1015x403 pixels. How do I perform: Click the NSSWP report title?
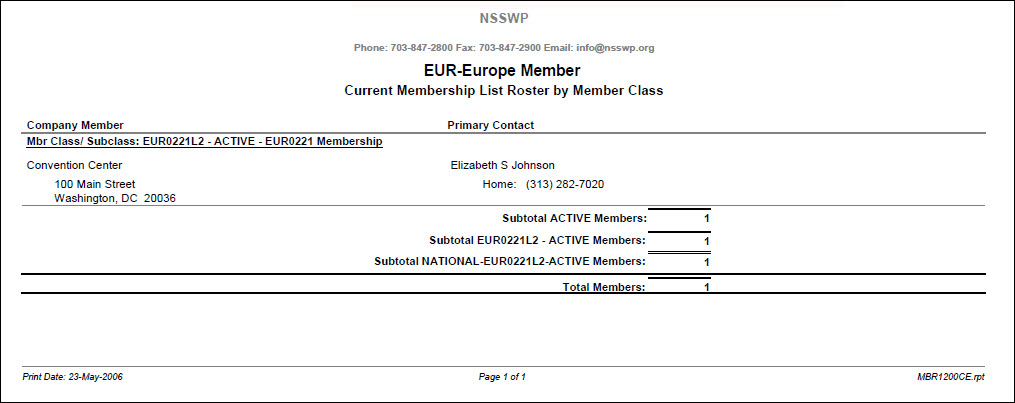[x=503, y=18]
